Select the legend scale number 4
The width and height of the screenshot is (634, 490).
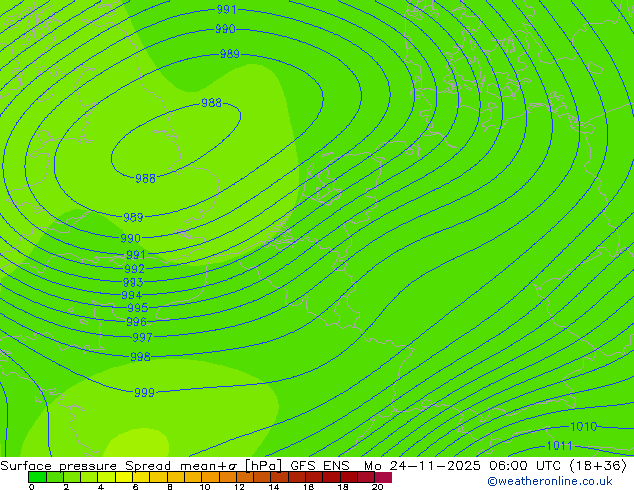(101, 487)
